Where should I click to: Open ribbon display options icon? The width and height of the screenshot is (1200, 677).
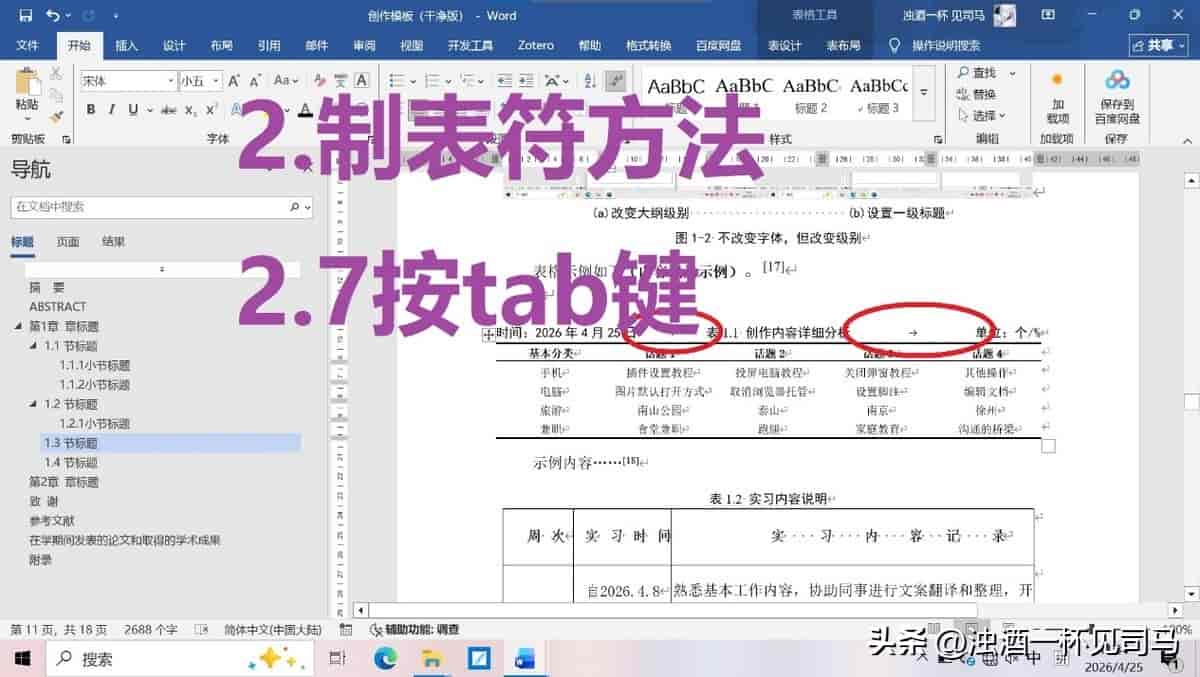click(1049, 15)
